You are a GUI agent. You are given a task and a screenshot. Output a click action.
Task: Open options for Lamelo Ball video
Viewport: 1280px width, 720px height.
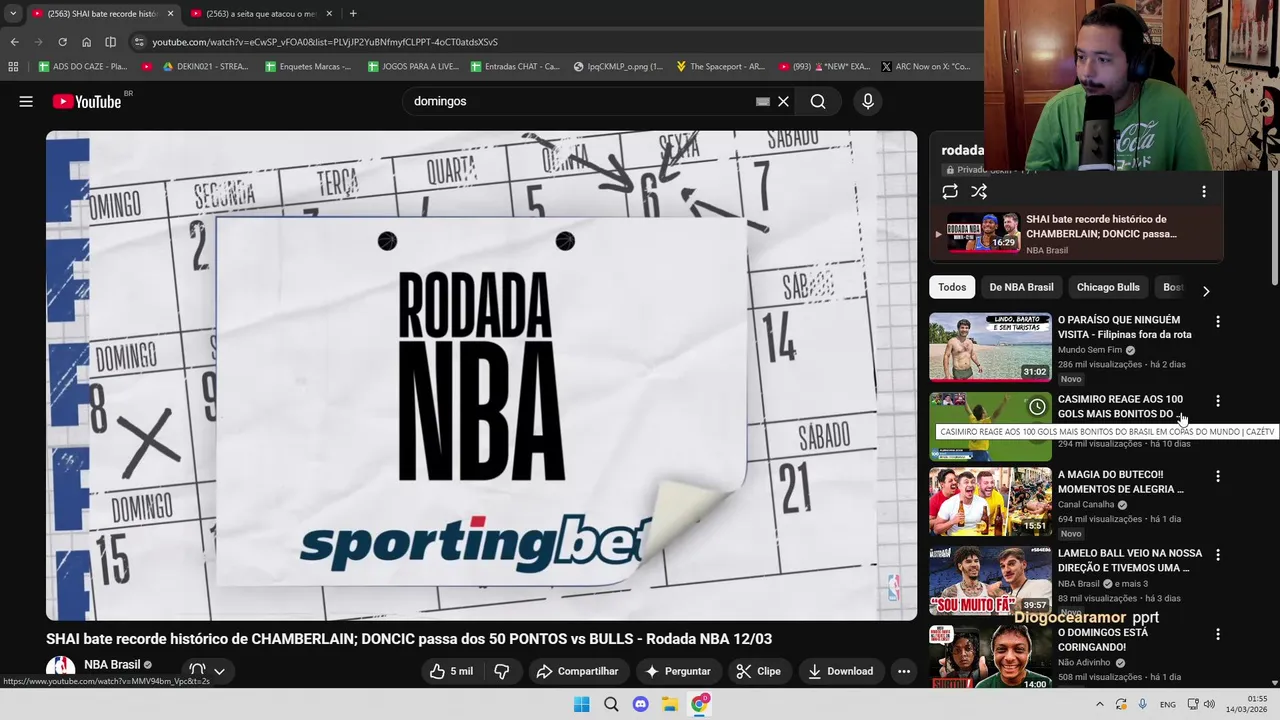pos(1218,555)
